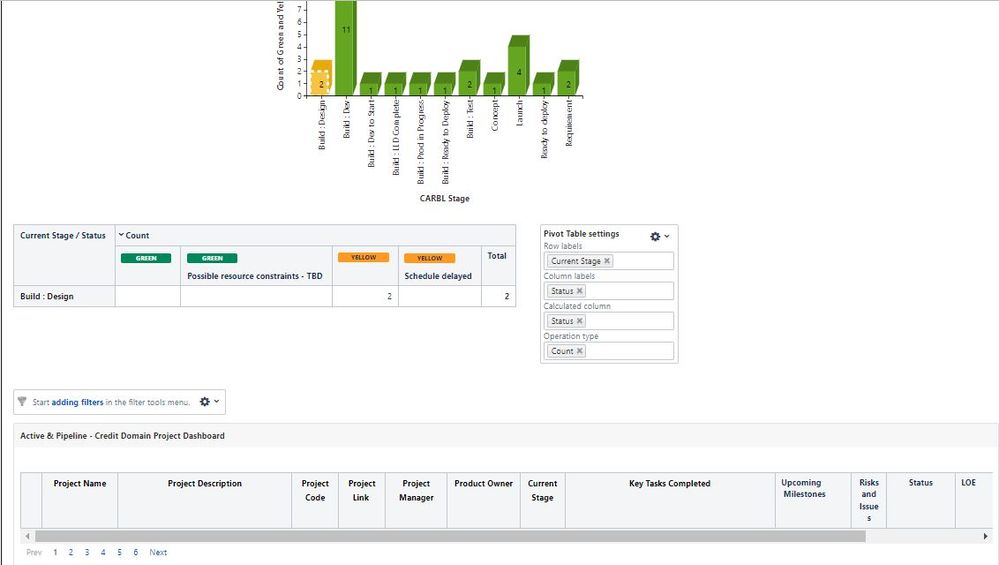Click the horizontal scrollbar thumb of the table

pyautogui.click(x=450, y=536)
